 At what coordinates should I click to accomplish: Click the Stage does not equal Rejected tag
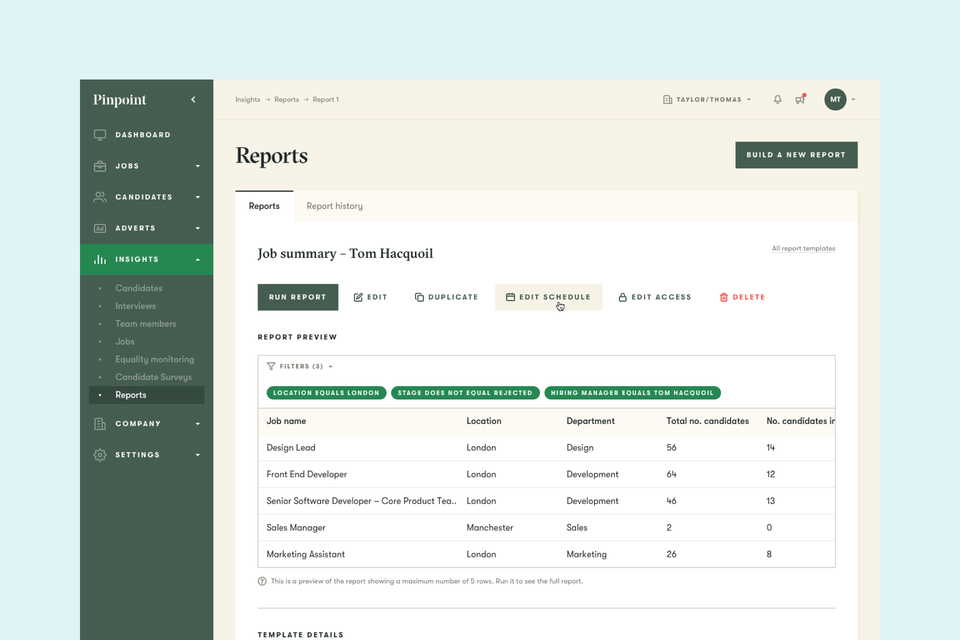point(465,393)
